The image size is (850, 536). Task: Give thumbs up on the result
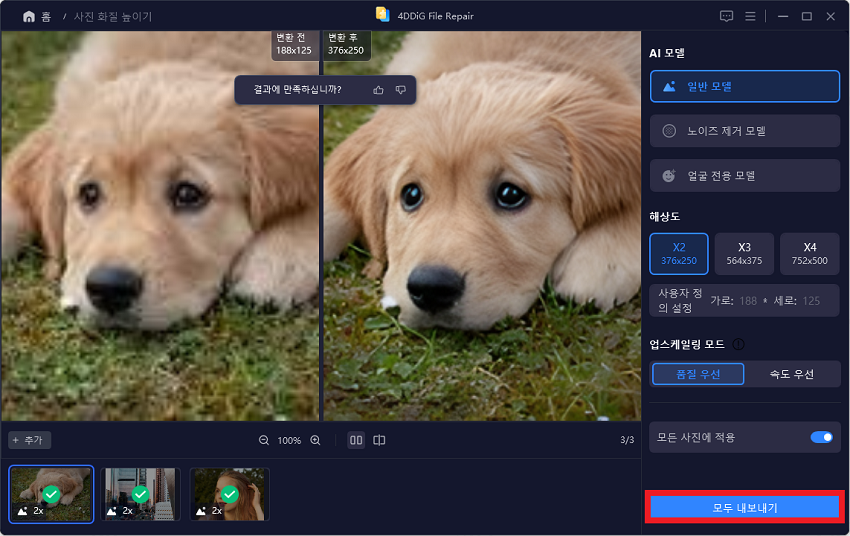point(378,90)
